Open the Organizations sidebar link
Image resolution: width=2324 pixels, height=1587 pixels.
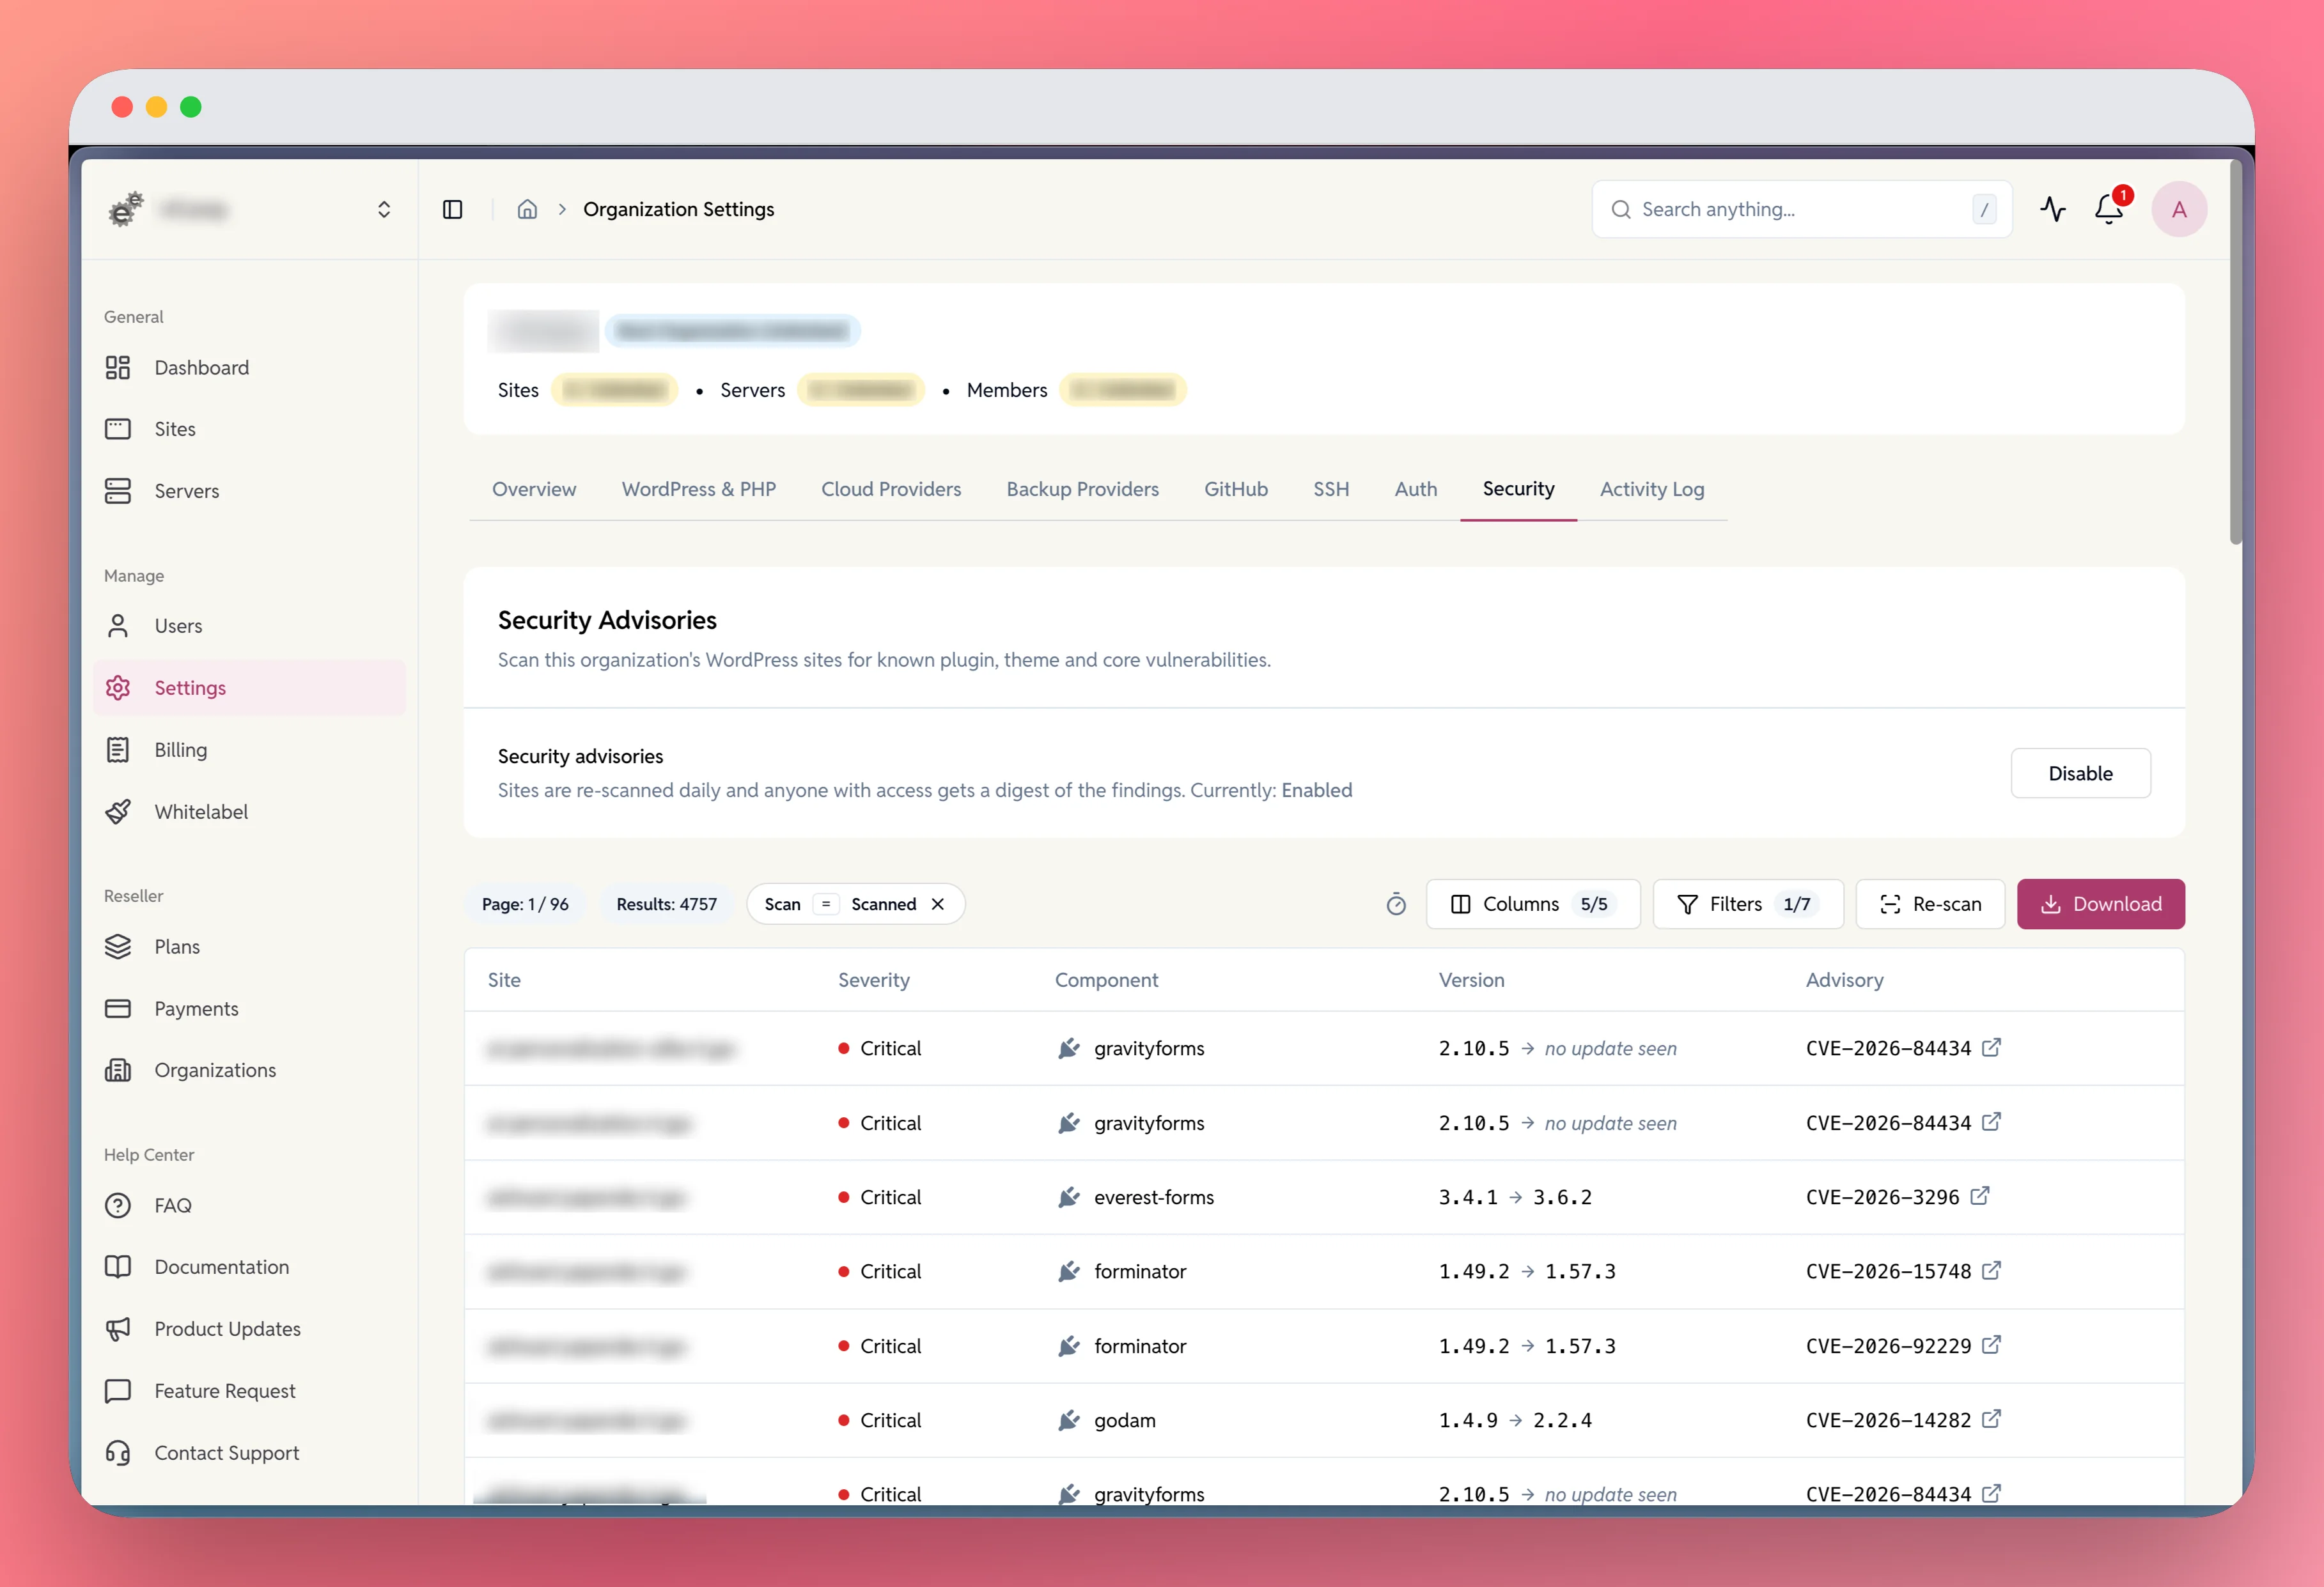coord(250,1070)
